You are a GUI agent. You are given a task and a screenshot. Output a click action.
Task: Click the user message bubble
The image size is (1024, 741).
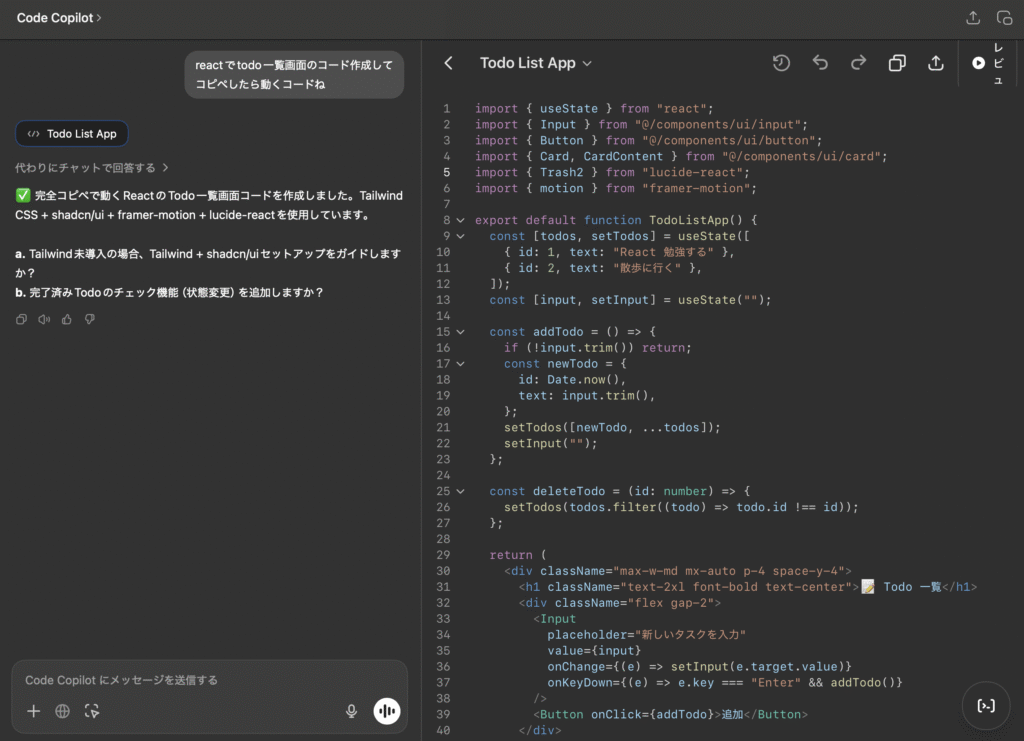click(294, 74)
